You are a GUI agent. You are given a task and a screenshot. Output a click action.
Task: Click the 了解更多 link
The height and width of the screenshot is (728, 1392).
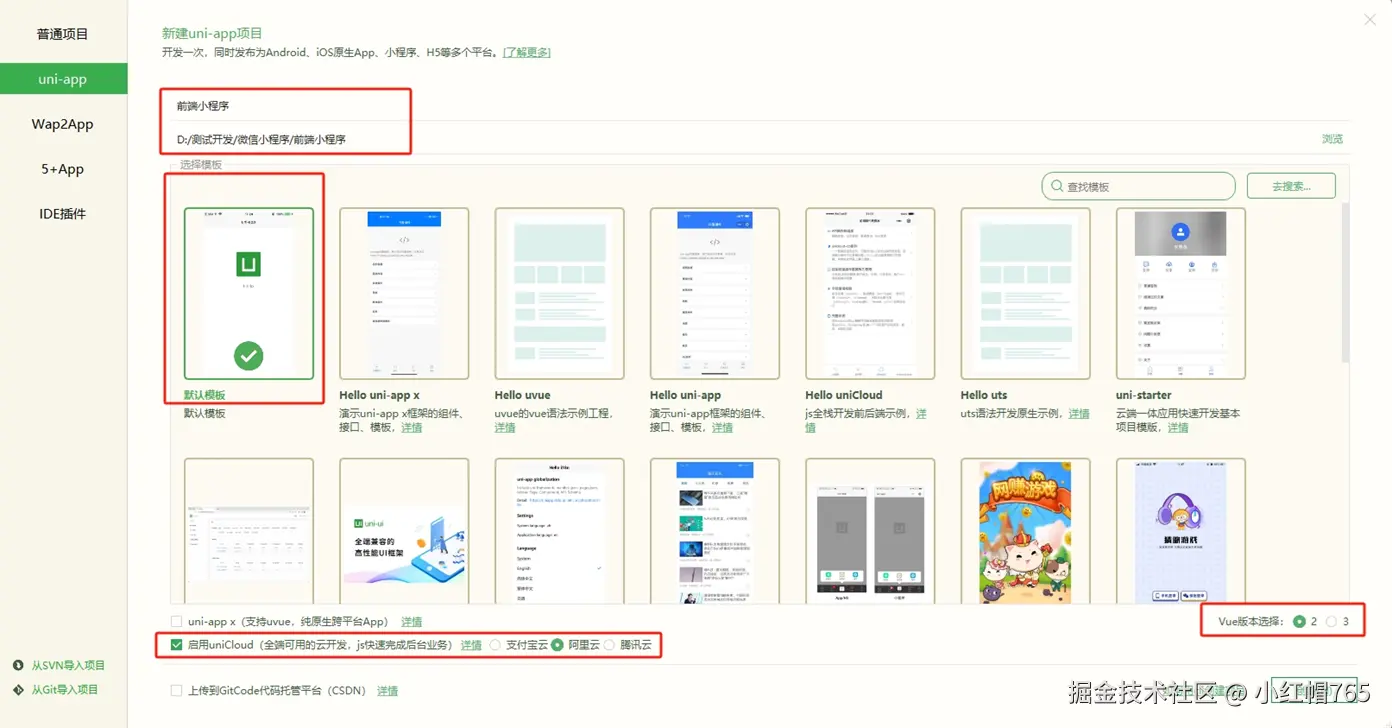(x=526, y=52)
